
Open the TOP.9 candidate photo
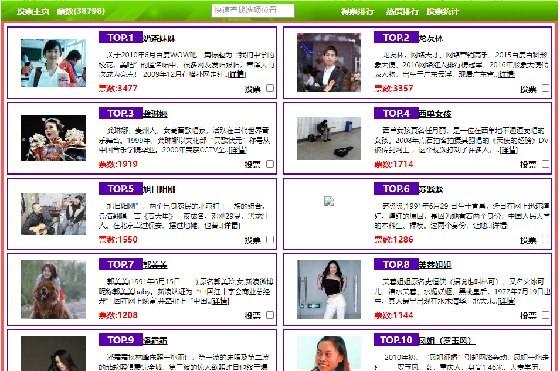coord(53,354)
